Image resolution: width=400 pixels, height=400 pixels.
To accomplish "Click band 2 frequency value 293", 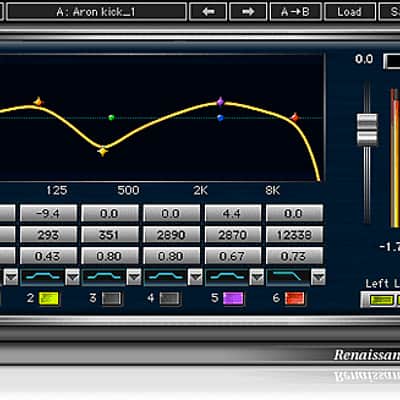I will pos(48,235).
